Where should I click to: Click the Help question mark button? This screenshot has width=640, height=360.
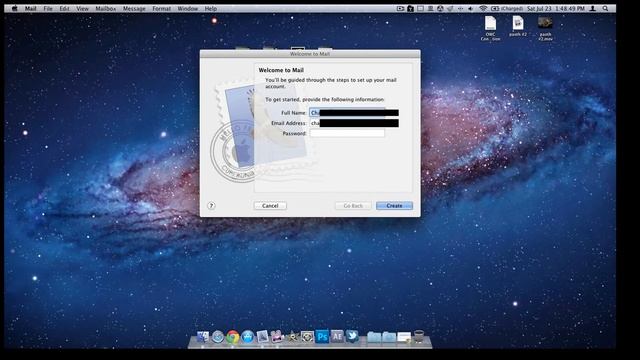coord(211,206)
